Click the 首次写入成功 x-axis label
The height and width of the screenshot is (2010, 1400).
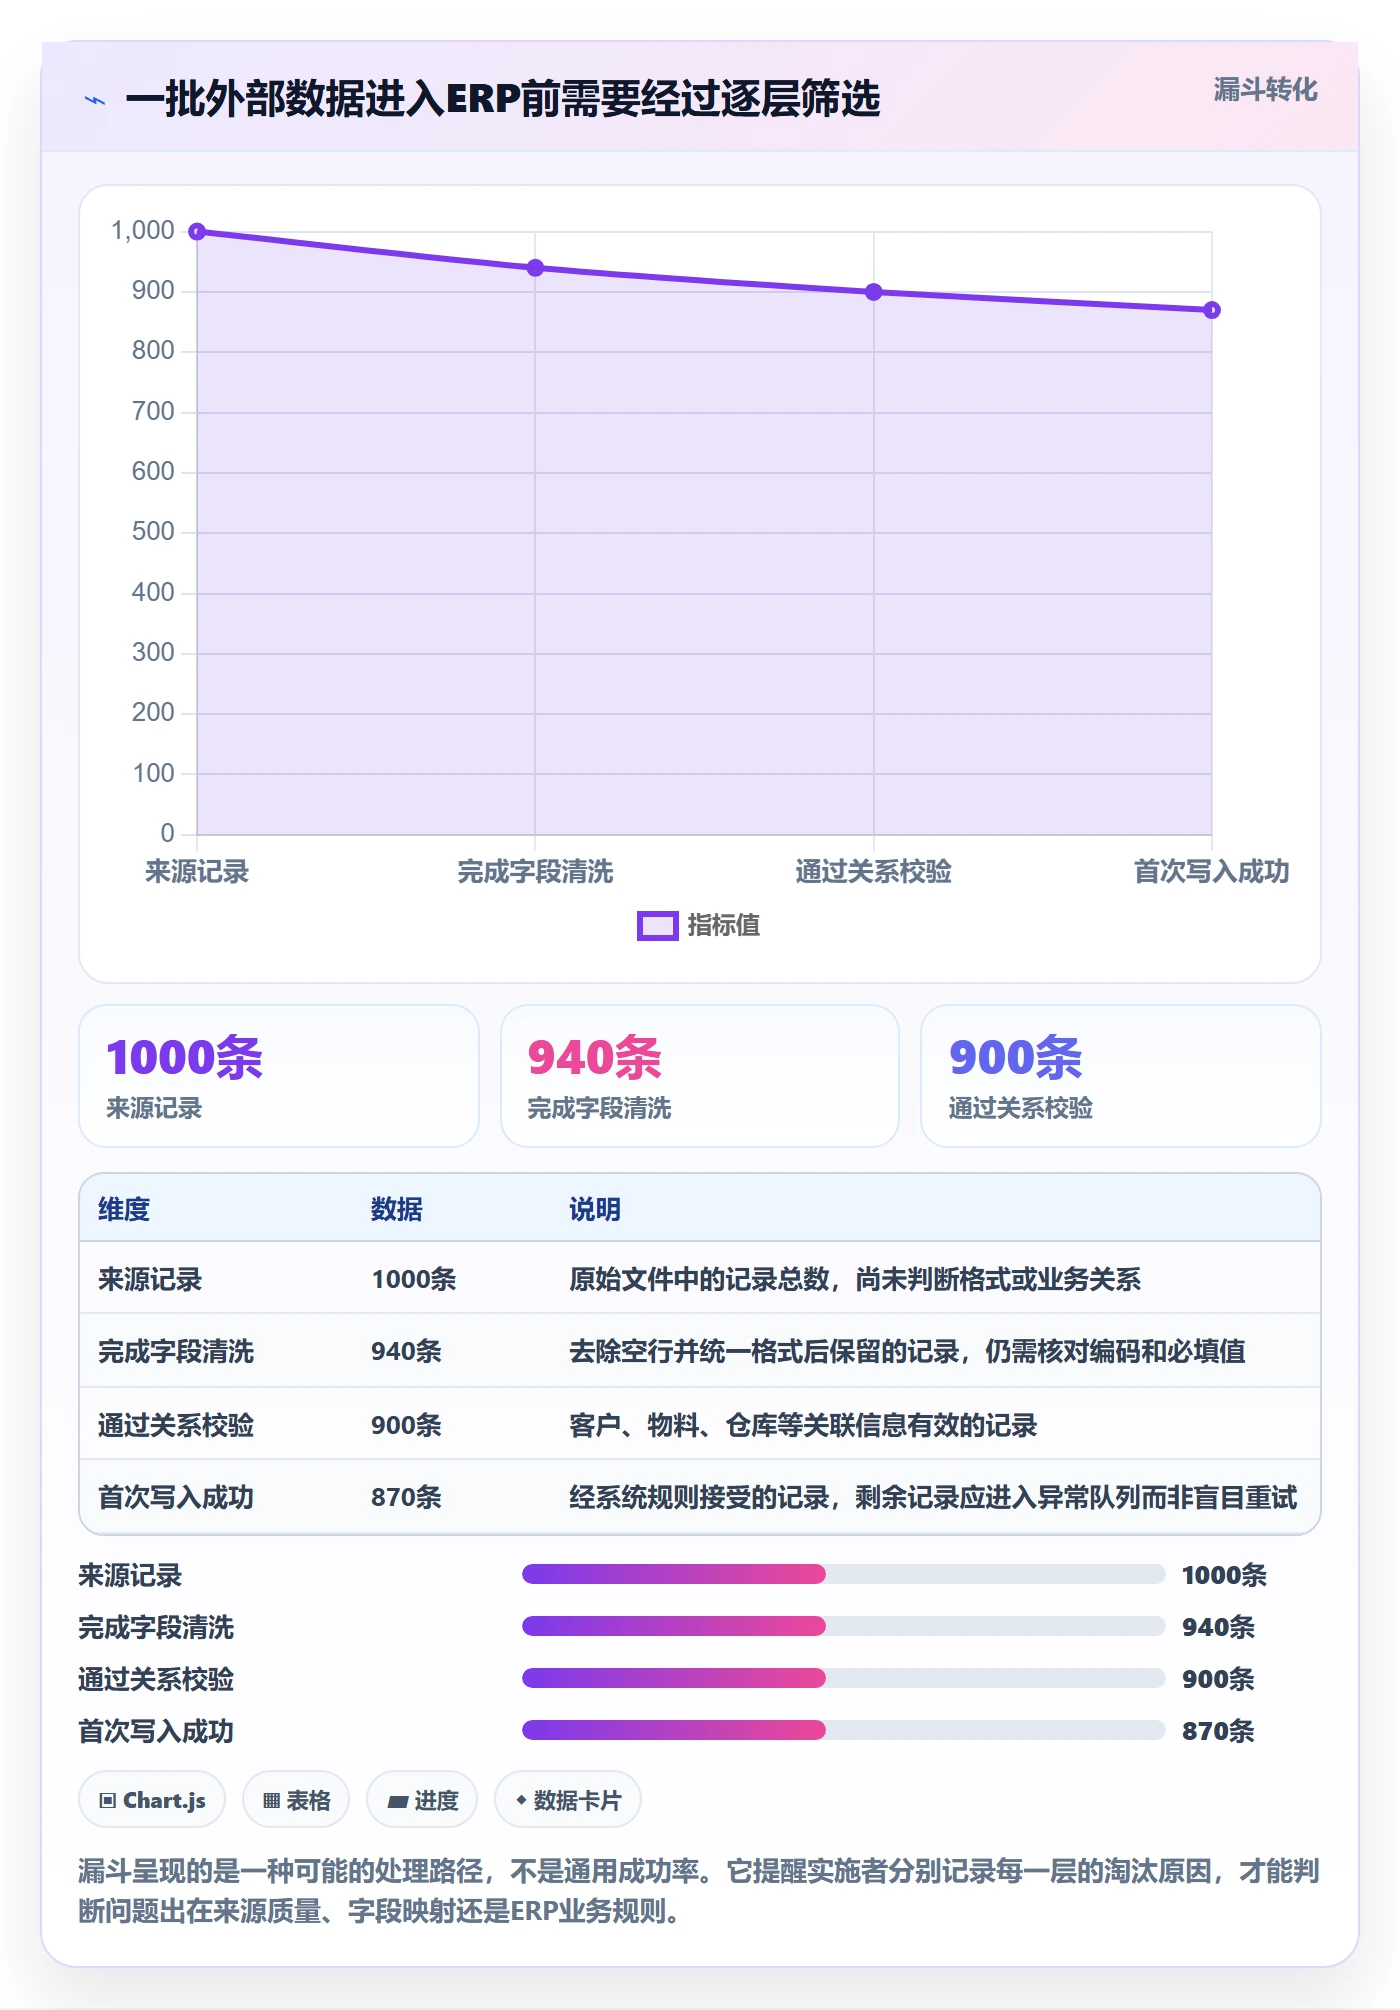(x=1212, y=872)
